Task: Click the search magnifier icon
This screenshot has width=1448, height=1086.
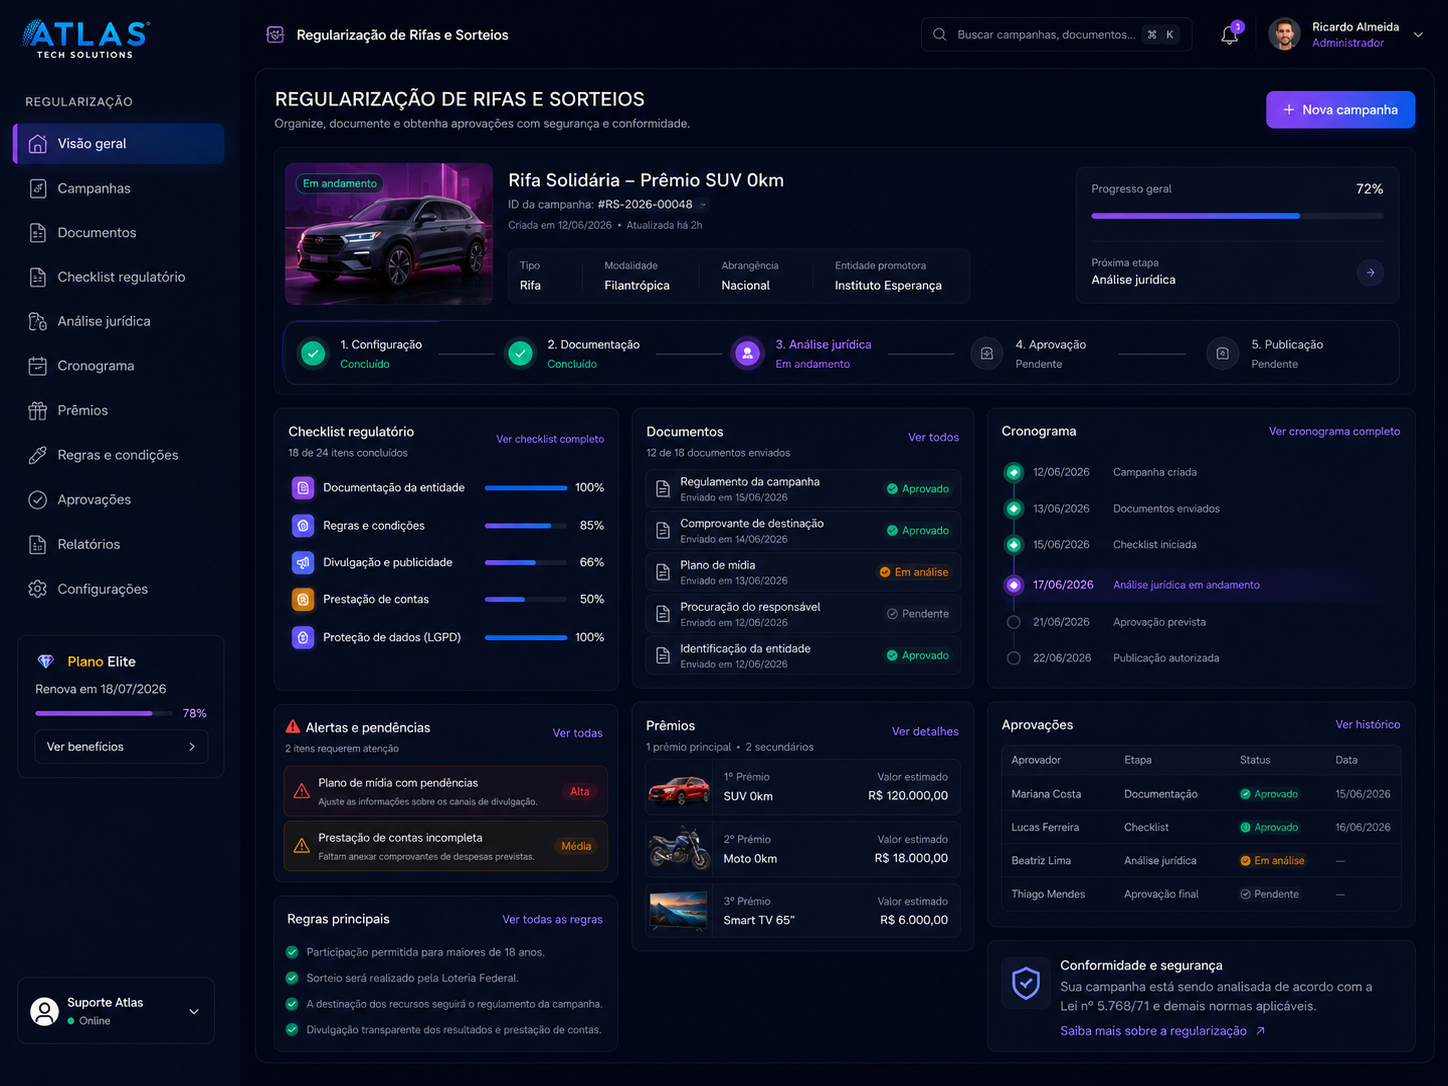Action: click(939, 34)
